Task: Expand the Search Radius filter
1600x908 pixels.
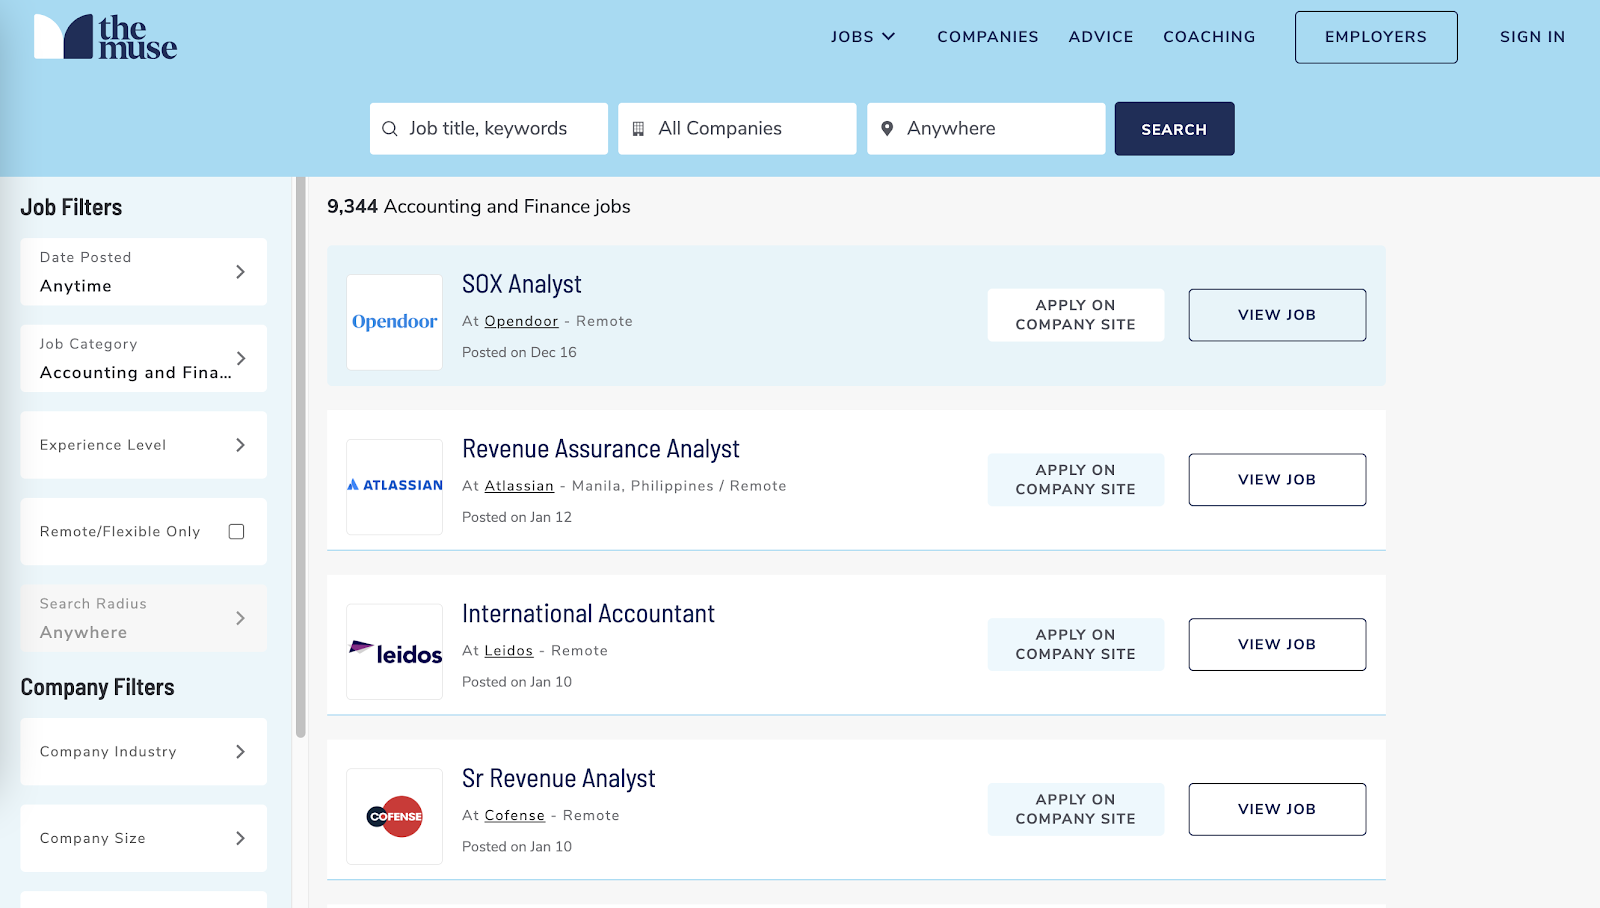Action: (x=144, y=618)
